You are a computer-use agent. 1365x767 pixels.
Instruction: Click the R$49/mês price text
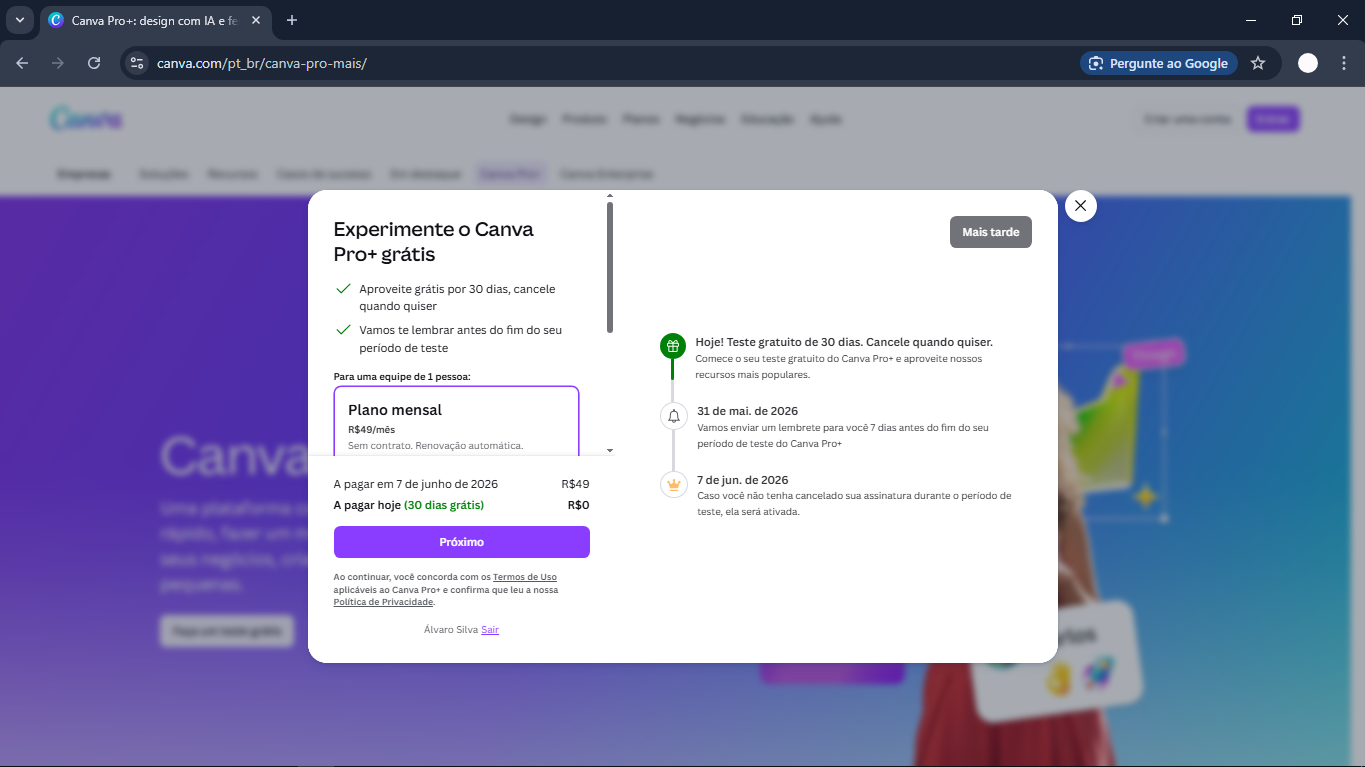[x=371, y=430]
